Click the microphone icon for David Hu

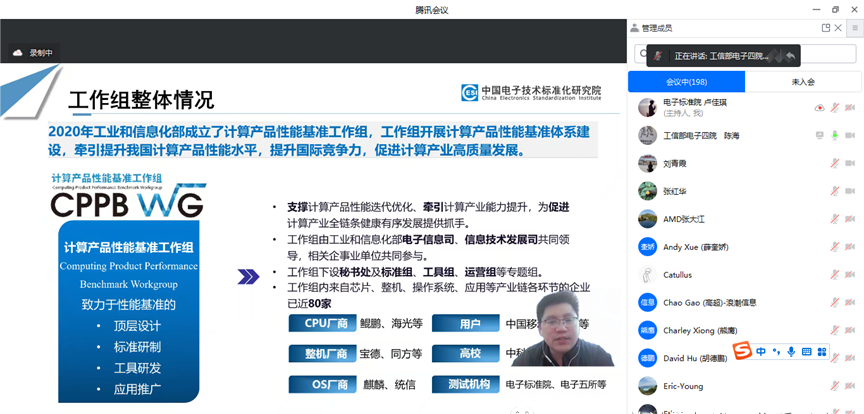click(x=835, y=358)
